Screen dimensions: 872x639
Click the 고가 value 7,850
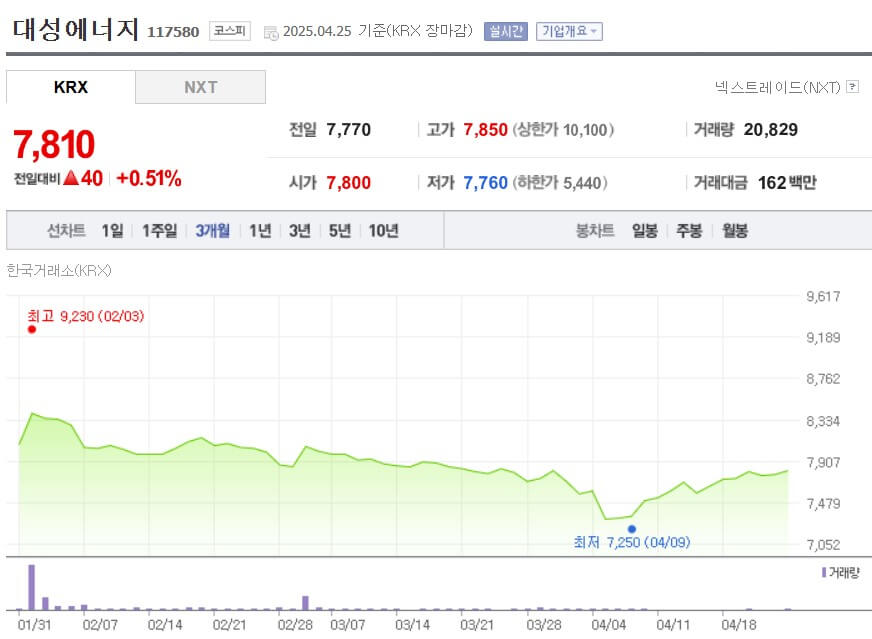click(x=485, y=130)
